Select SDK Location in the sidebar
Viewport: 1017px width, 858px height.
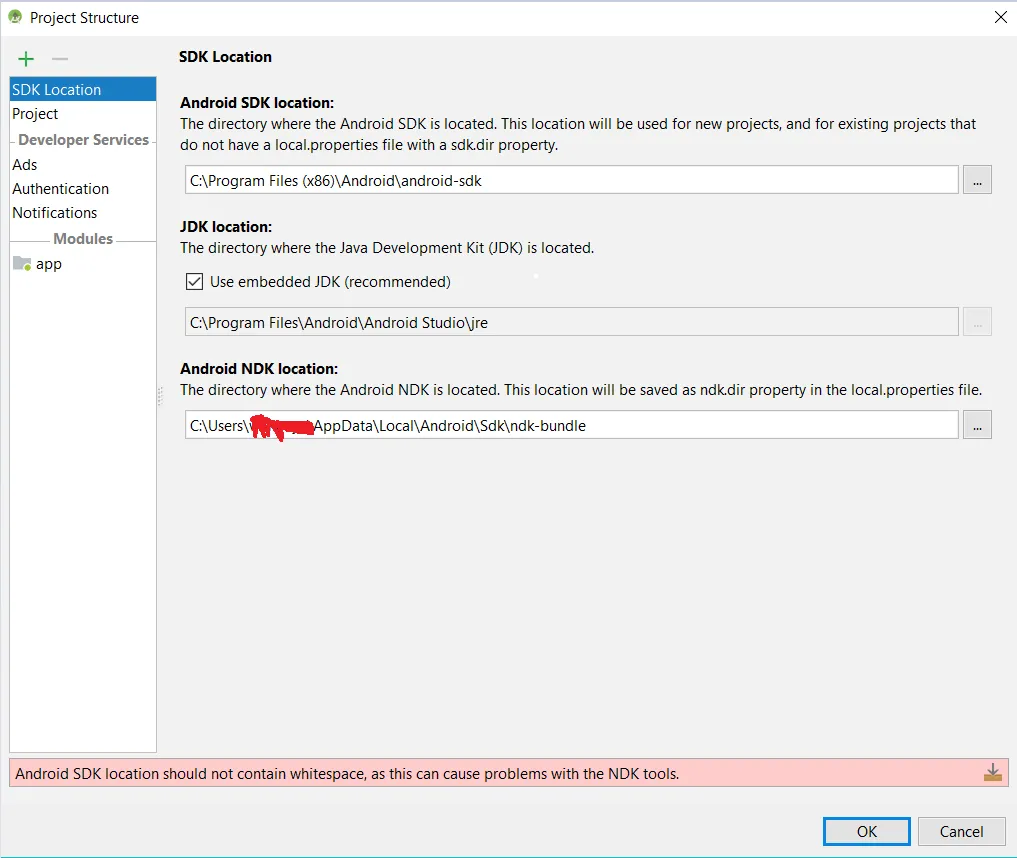tap(83, 89)
